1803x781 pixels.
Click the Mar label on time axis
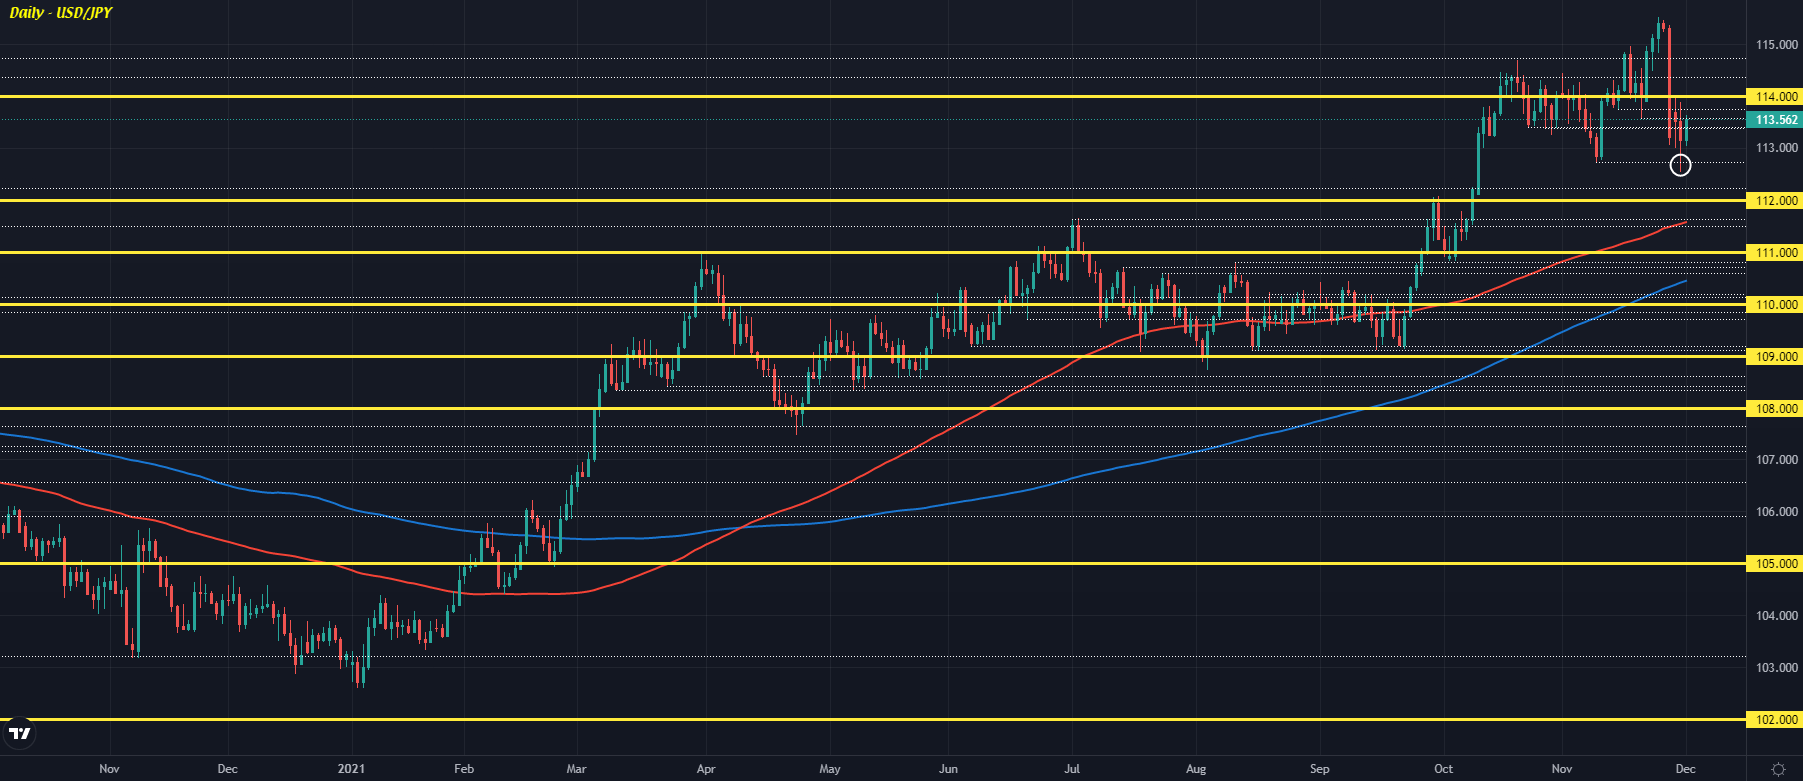click(x=576, y=769)
